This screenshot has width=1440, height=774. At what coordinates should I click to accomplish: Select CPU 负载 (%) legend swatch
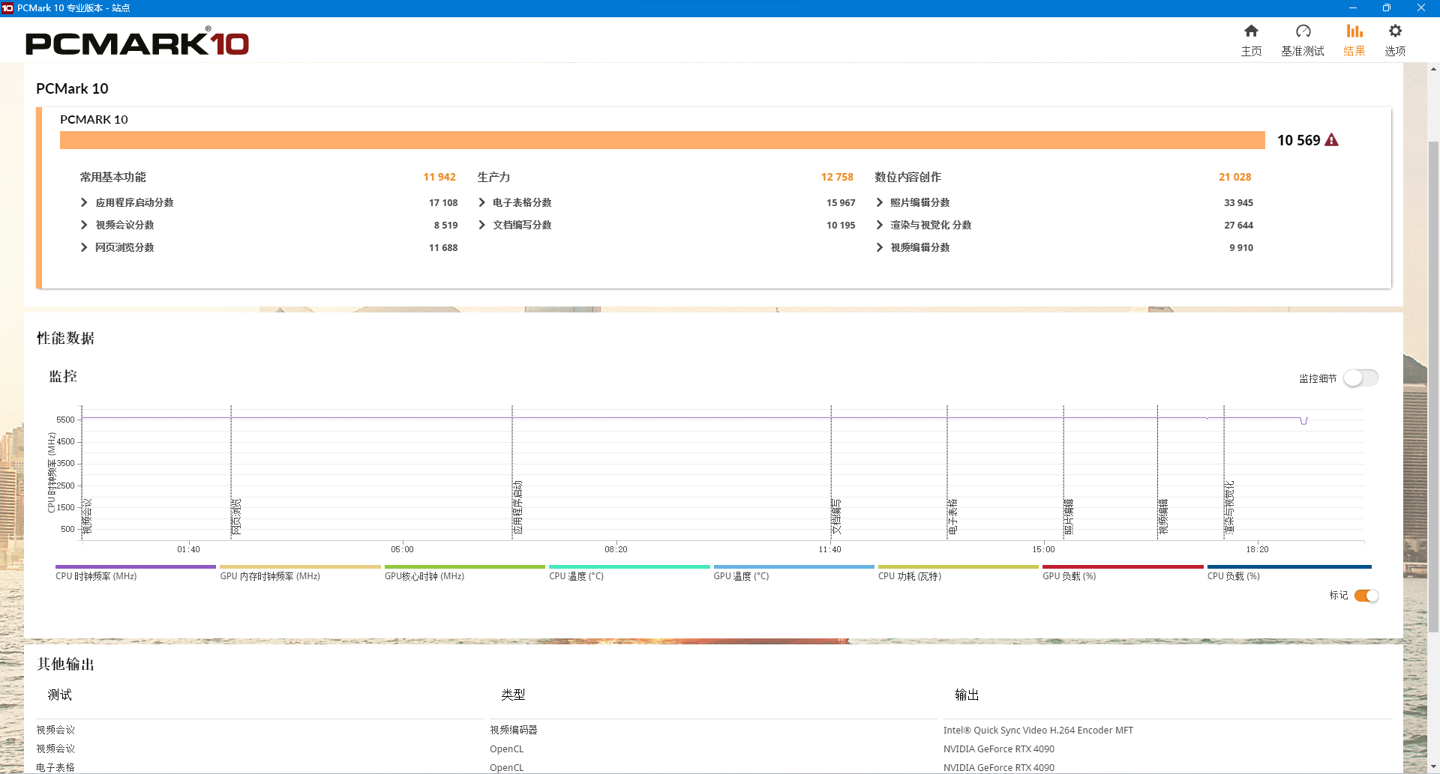[x=1289, y=567]
